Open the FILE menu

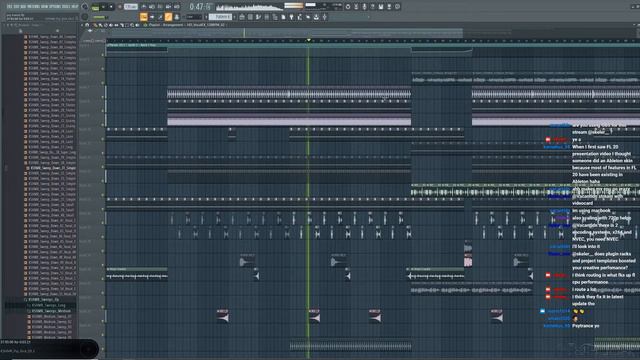pos(10,7)
